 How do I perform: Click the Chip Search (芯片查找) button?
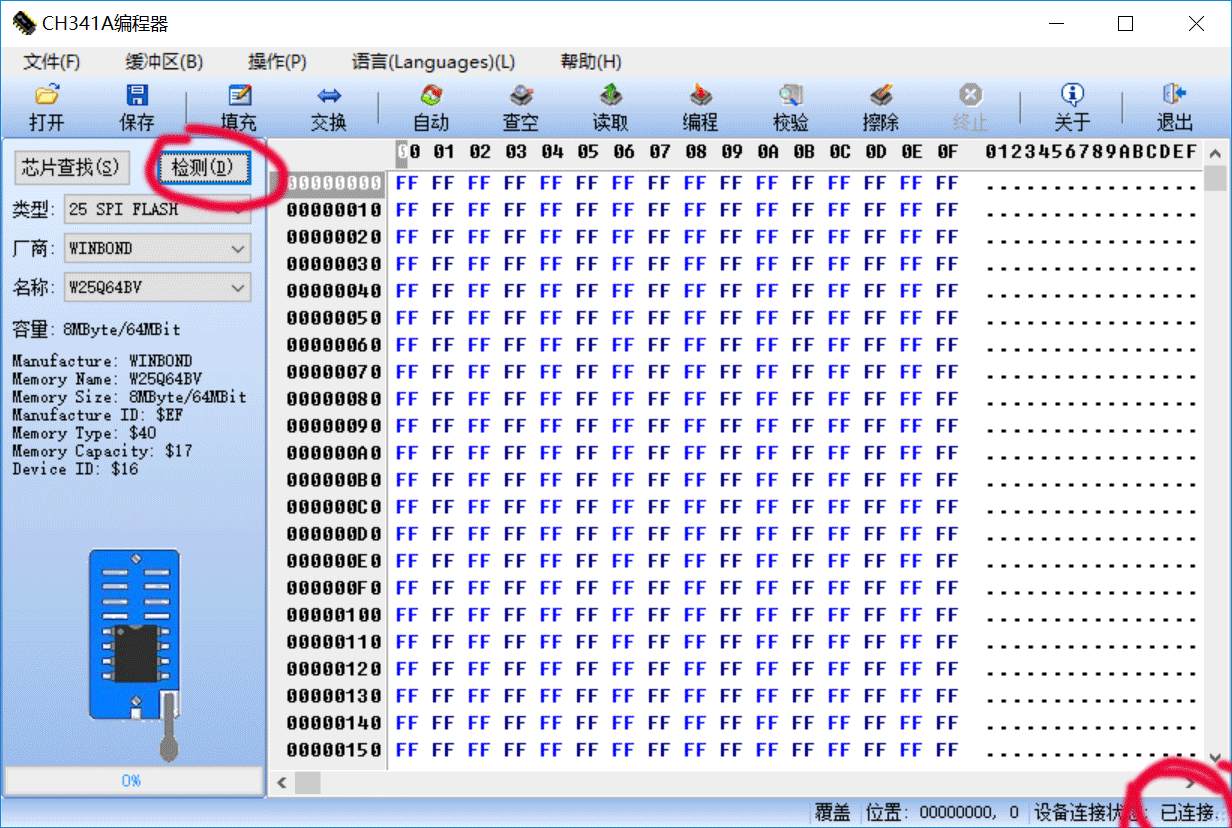(70, 167)
